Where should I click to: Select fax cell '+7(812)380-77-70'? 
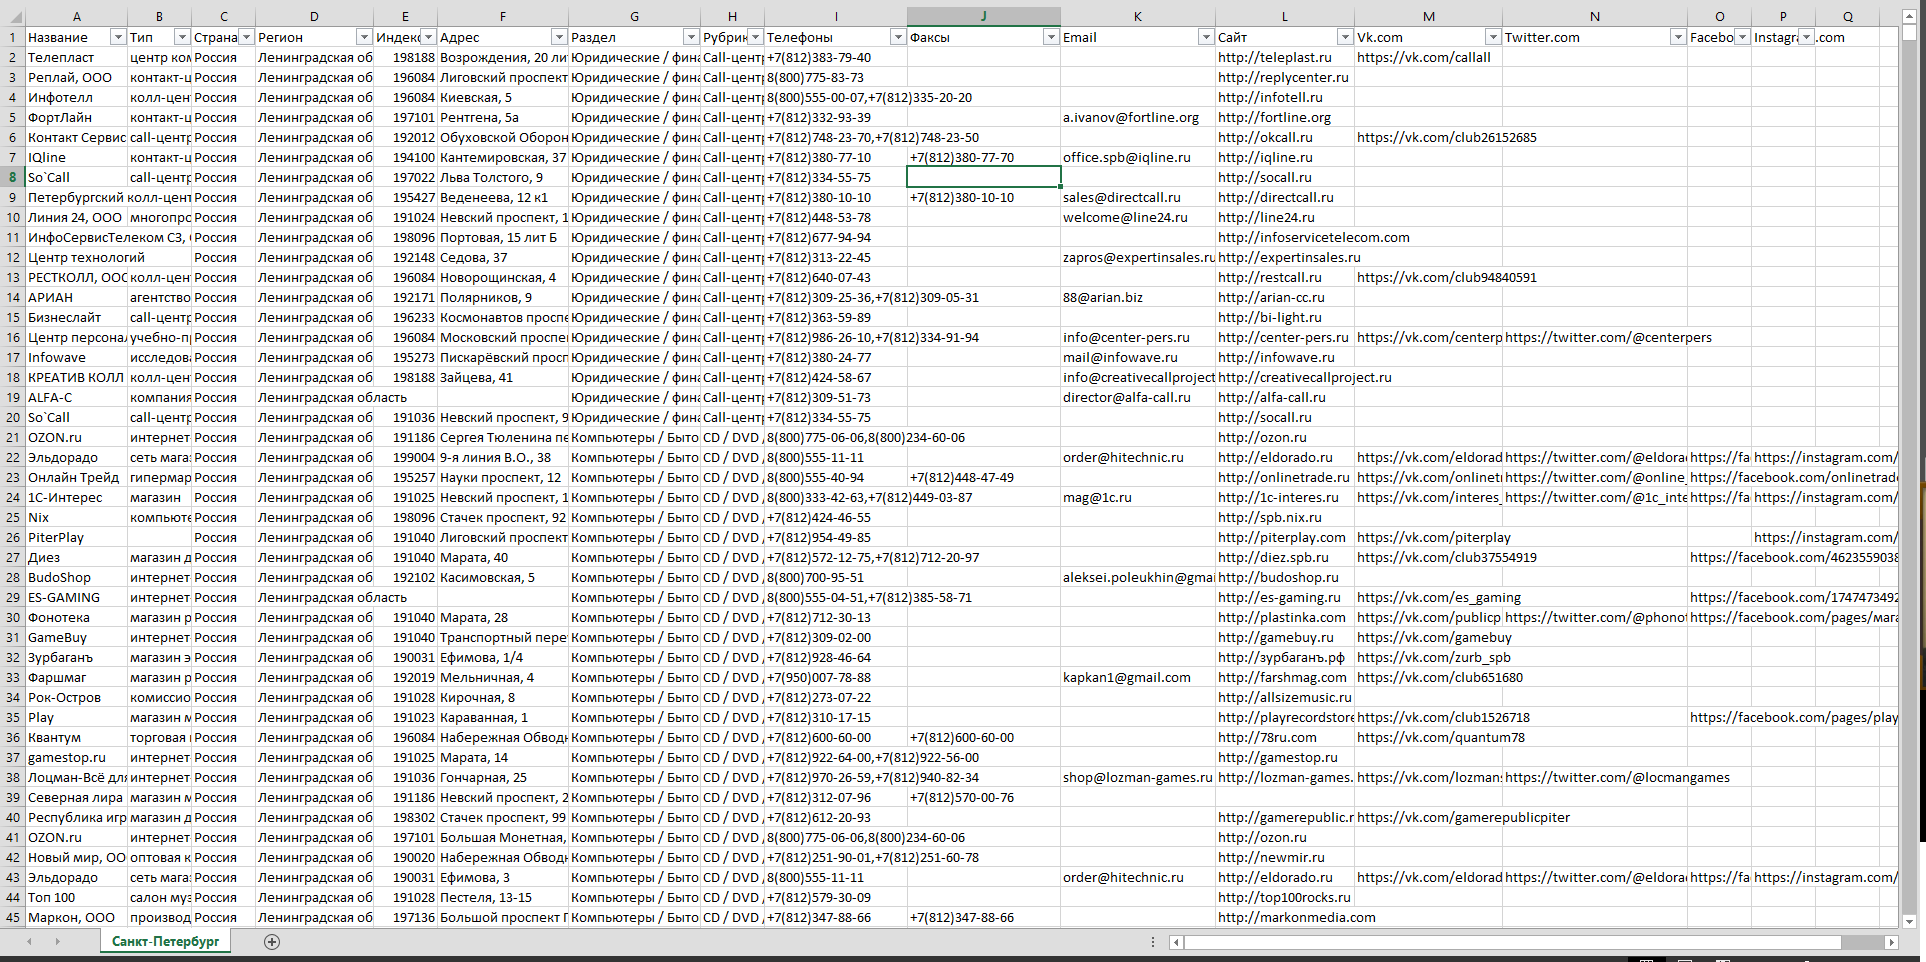984,157
